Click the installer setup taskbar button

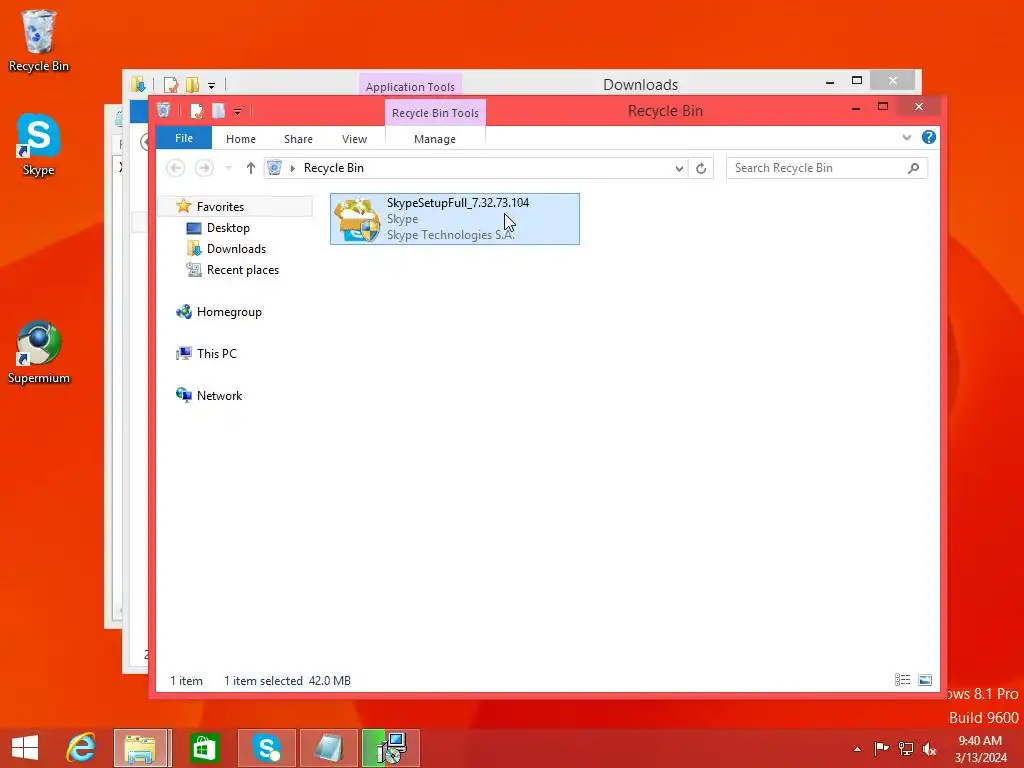[391, 748]
